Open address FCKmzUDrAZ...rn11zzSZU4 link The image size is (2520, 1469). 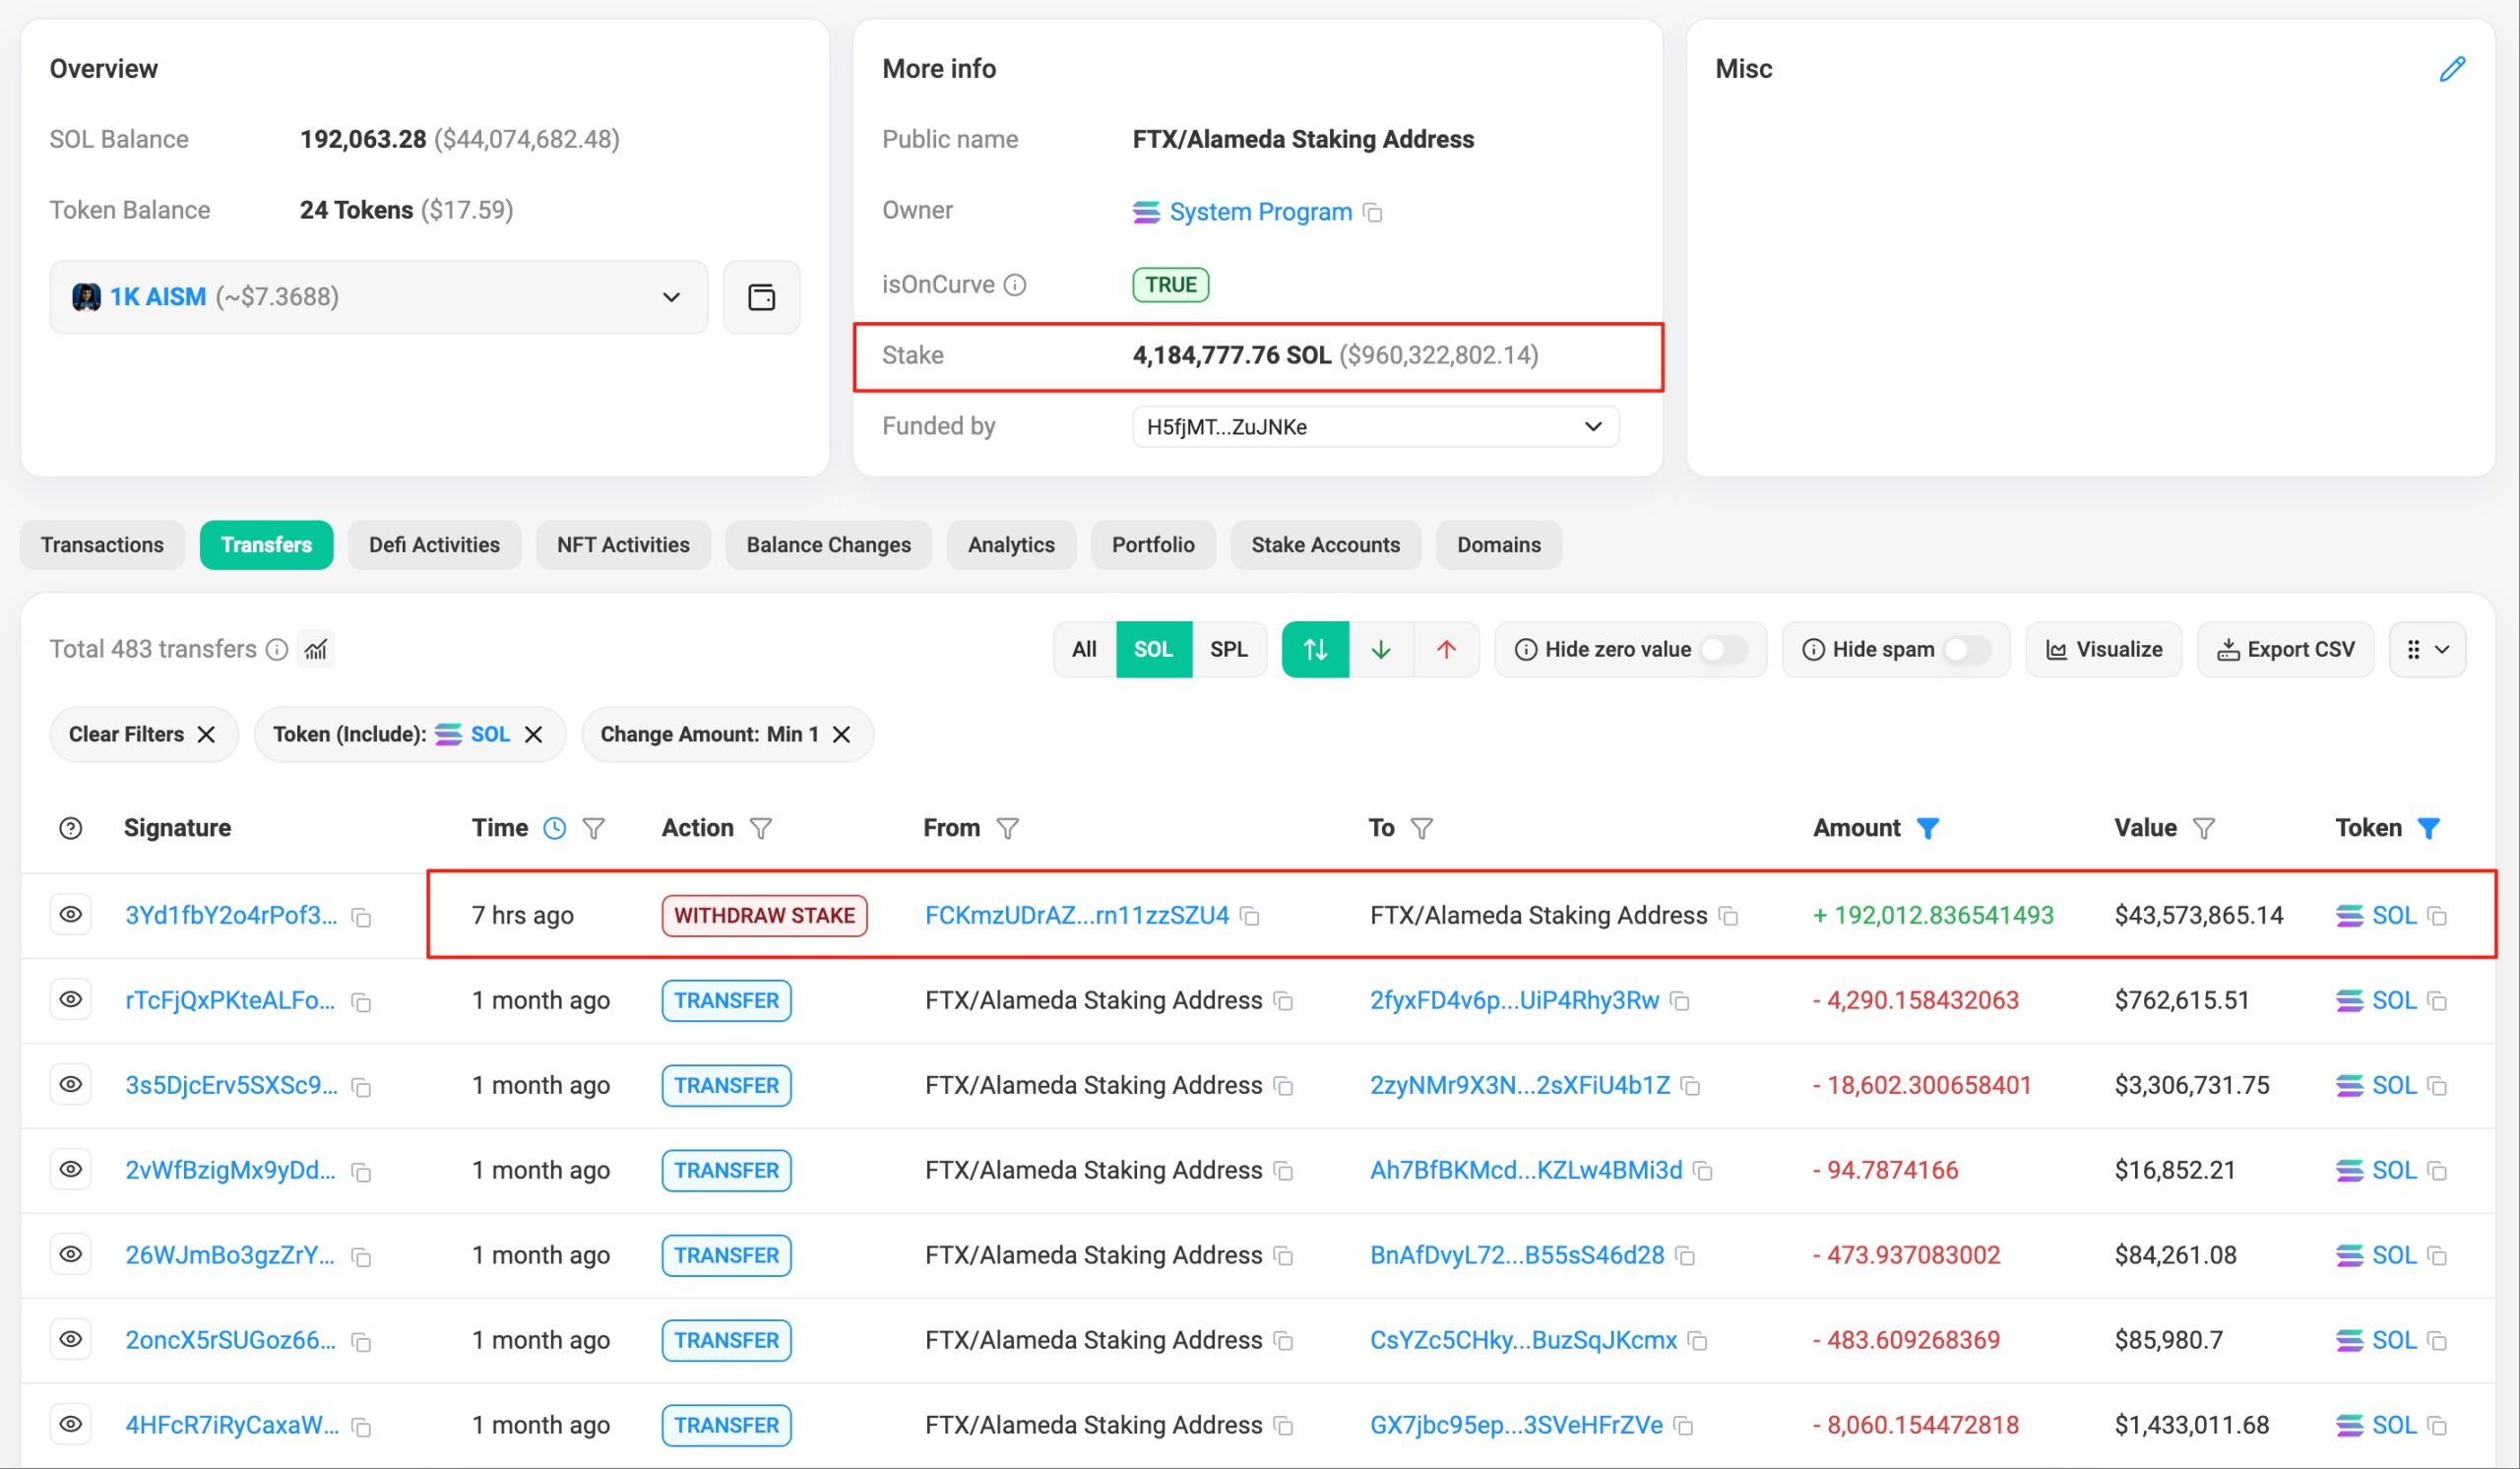point(1076,915)
